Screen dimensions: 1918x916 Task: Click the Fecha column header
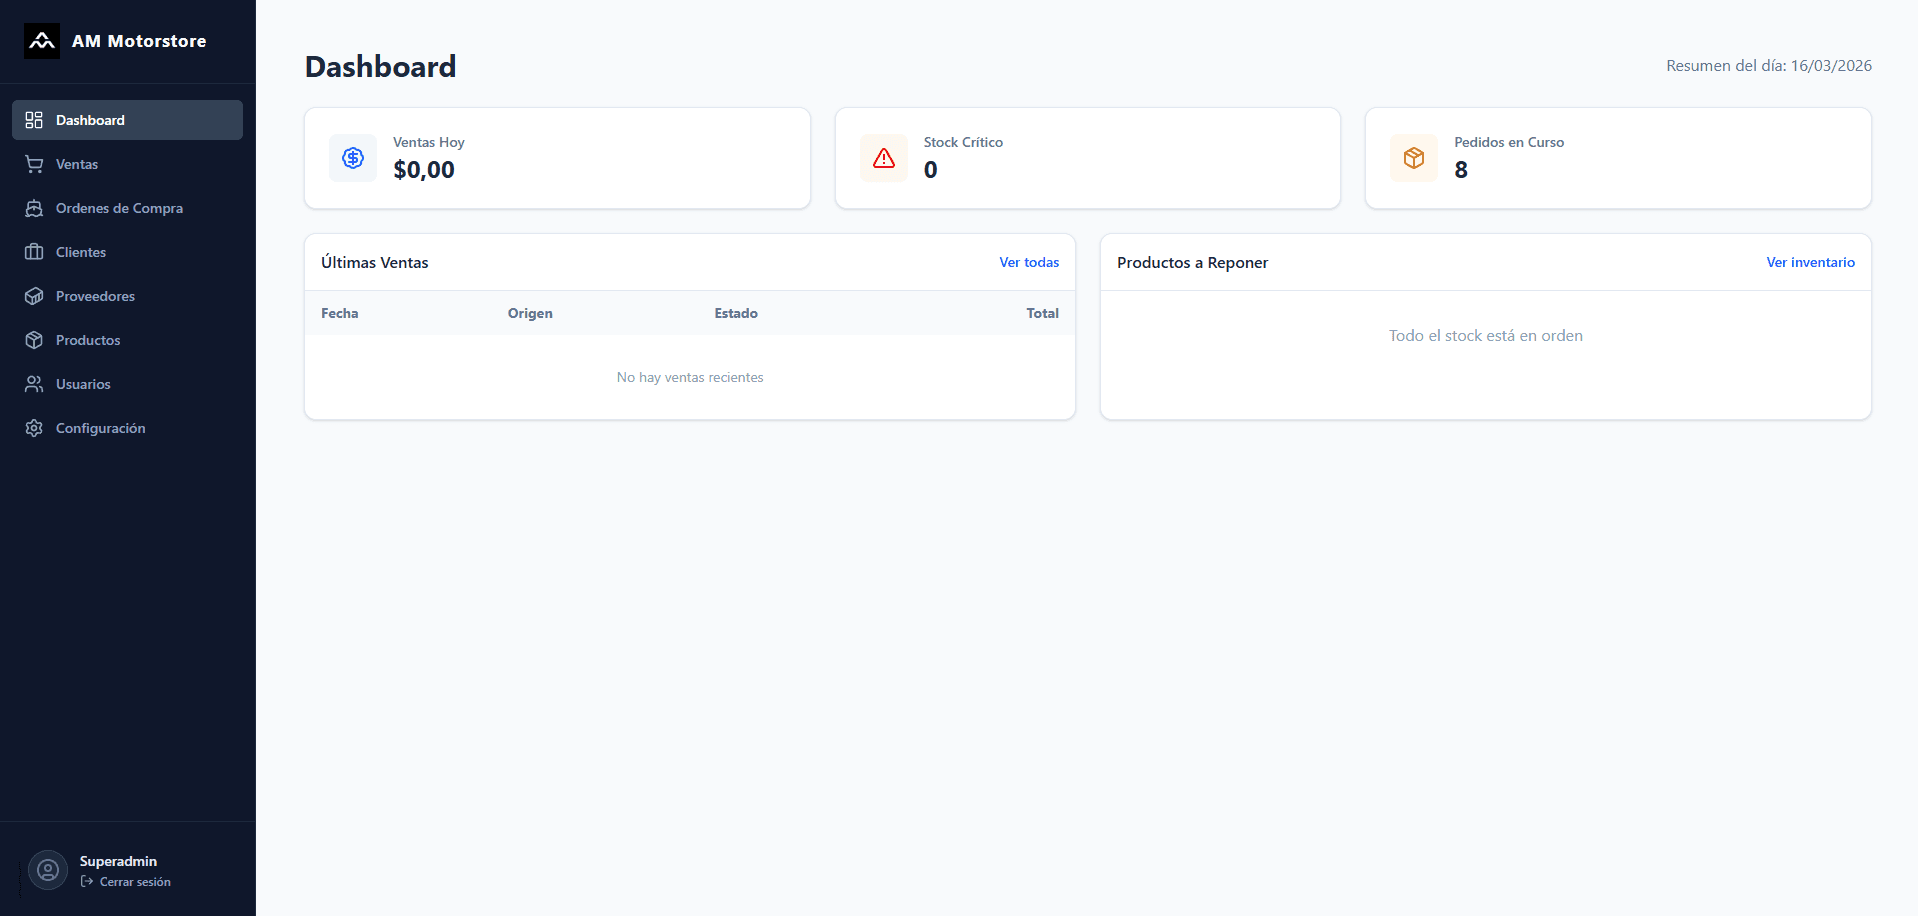pyautogui.click(x=339, y=313)
